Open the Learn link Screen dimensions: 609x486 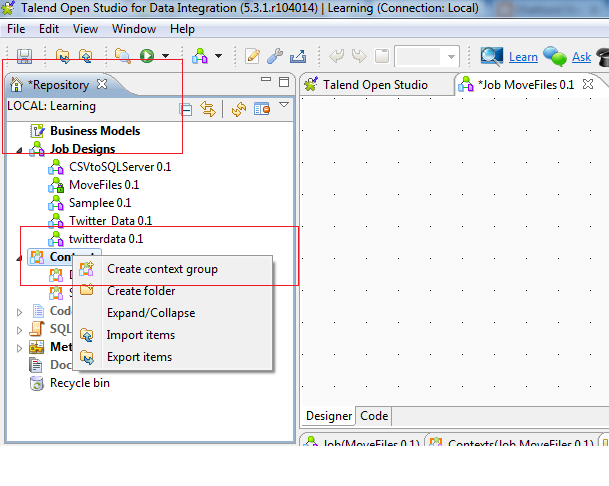pos(523,57)
